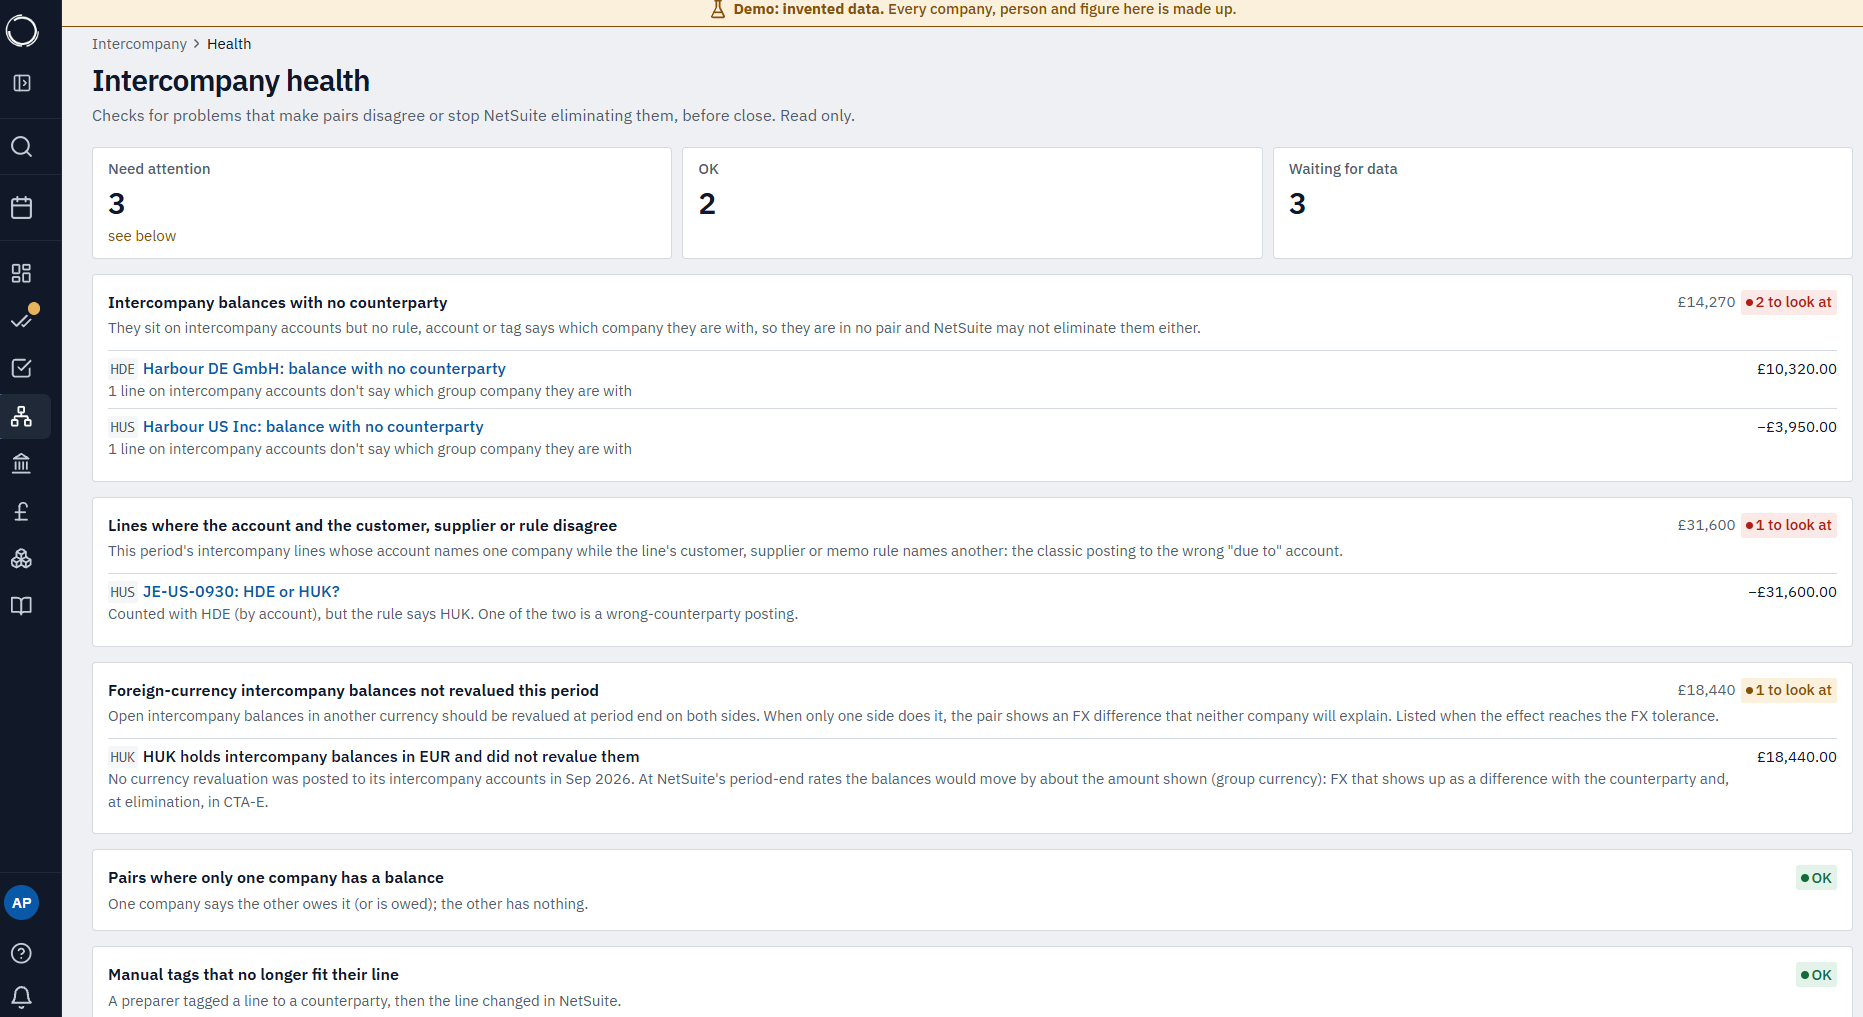This screenshot has height=1017, width=1863.
Task: Open the double-check icon with orange dot
Action: tap(22, 320)
